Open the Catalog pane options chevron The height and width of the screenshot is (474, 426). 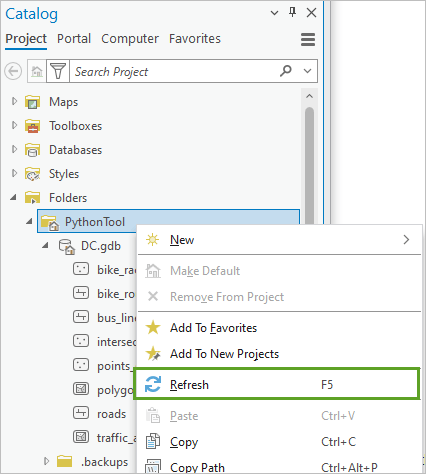pos(274,13)
